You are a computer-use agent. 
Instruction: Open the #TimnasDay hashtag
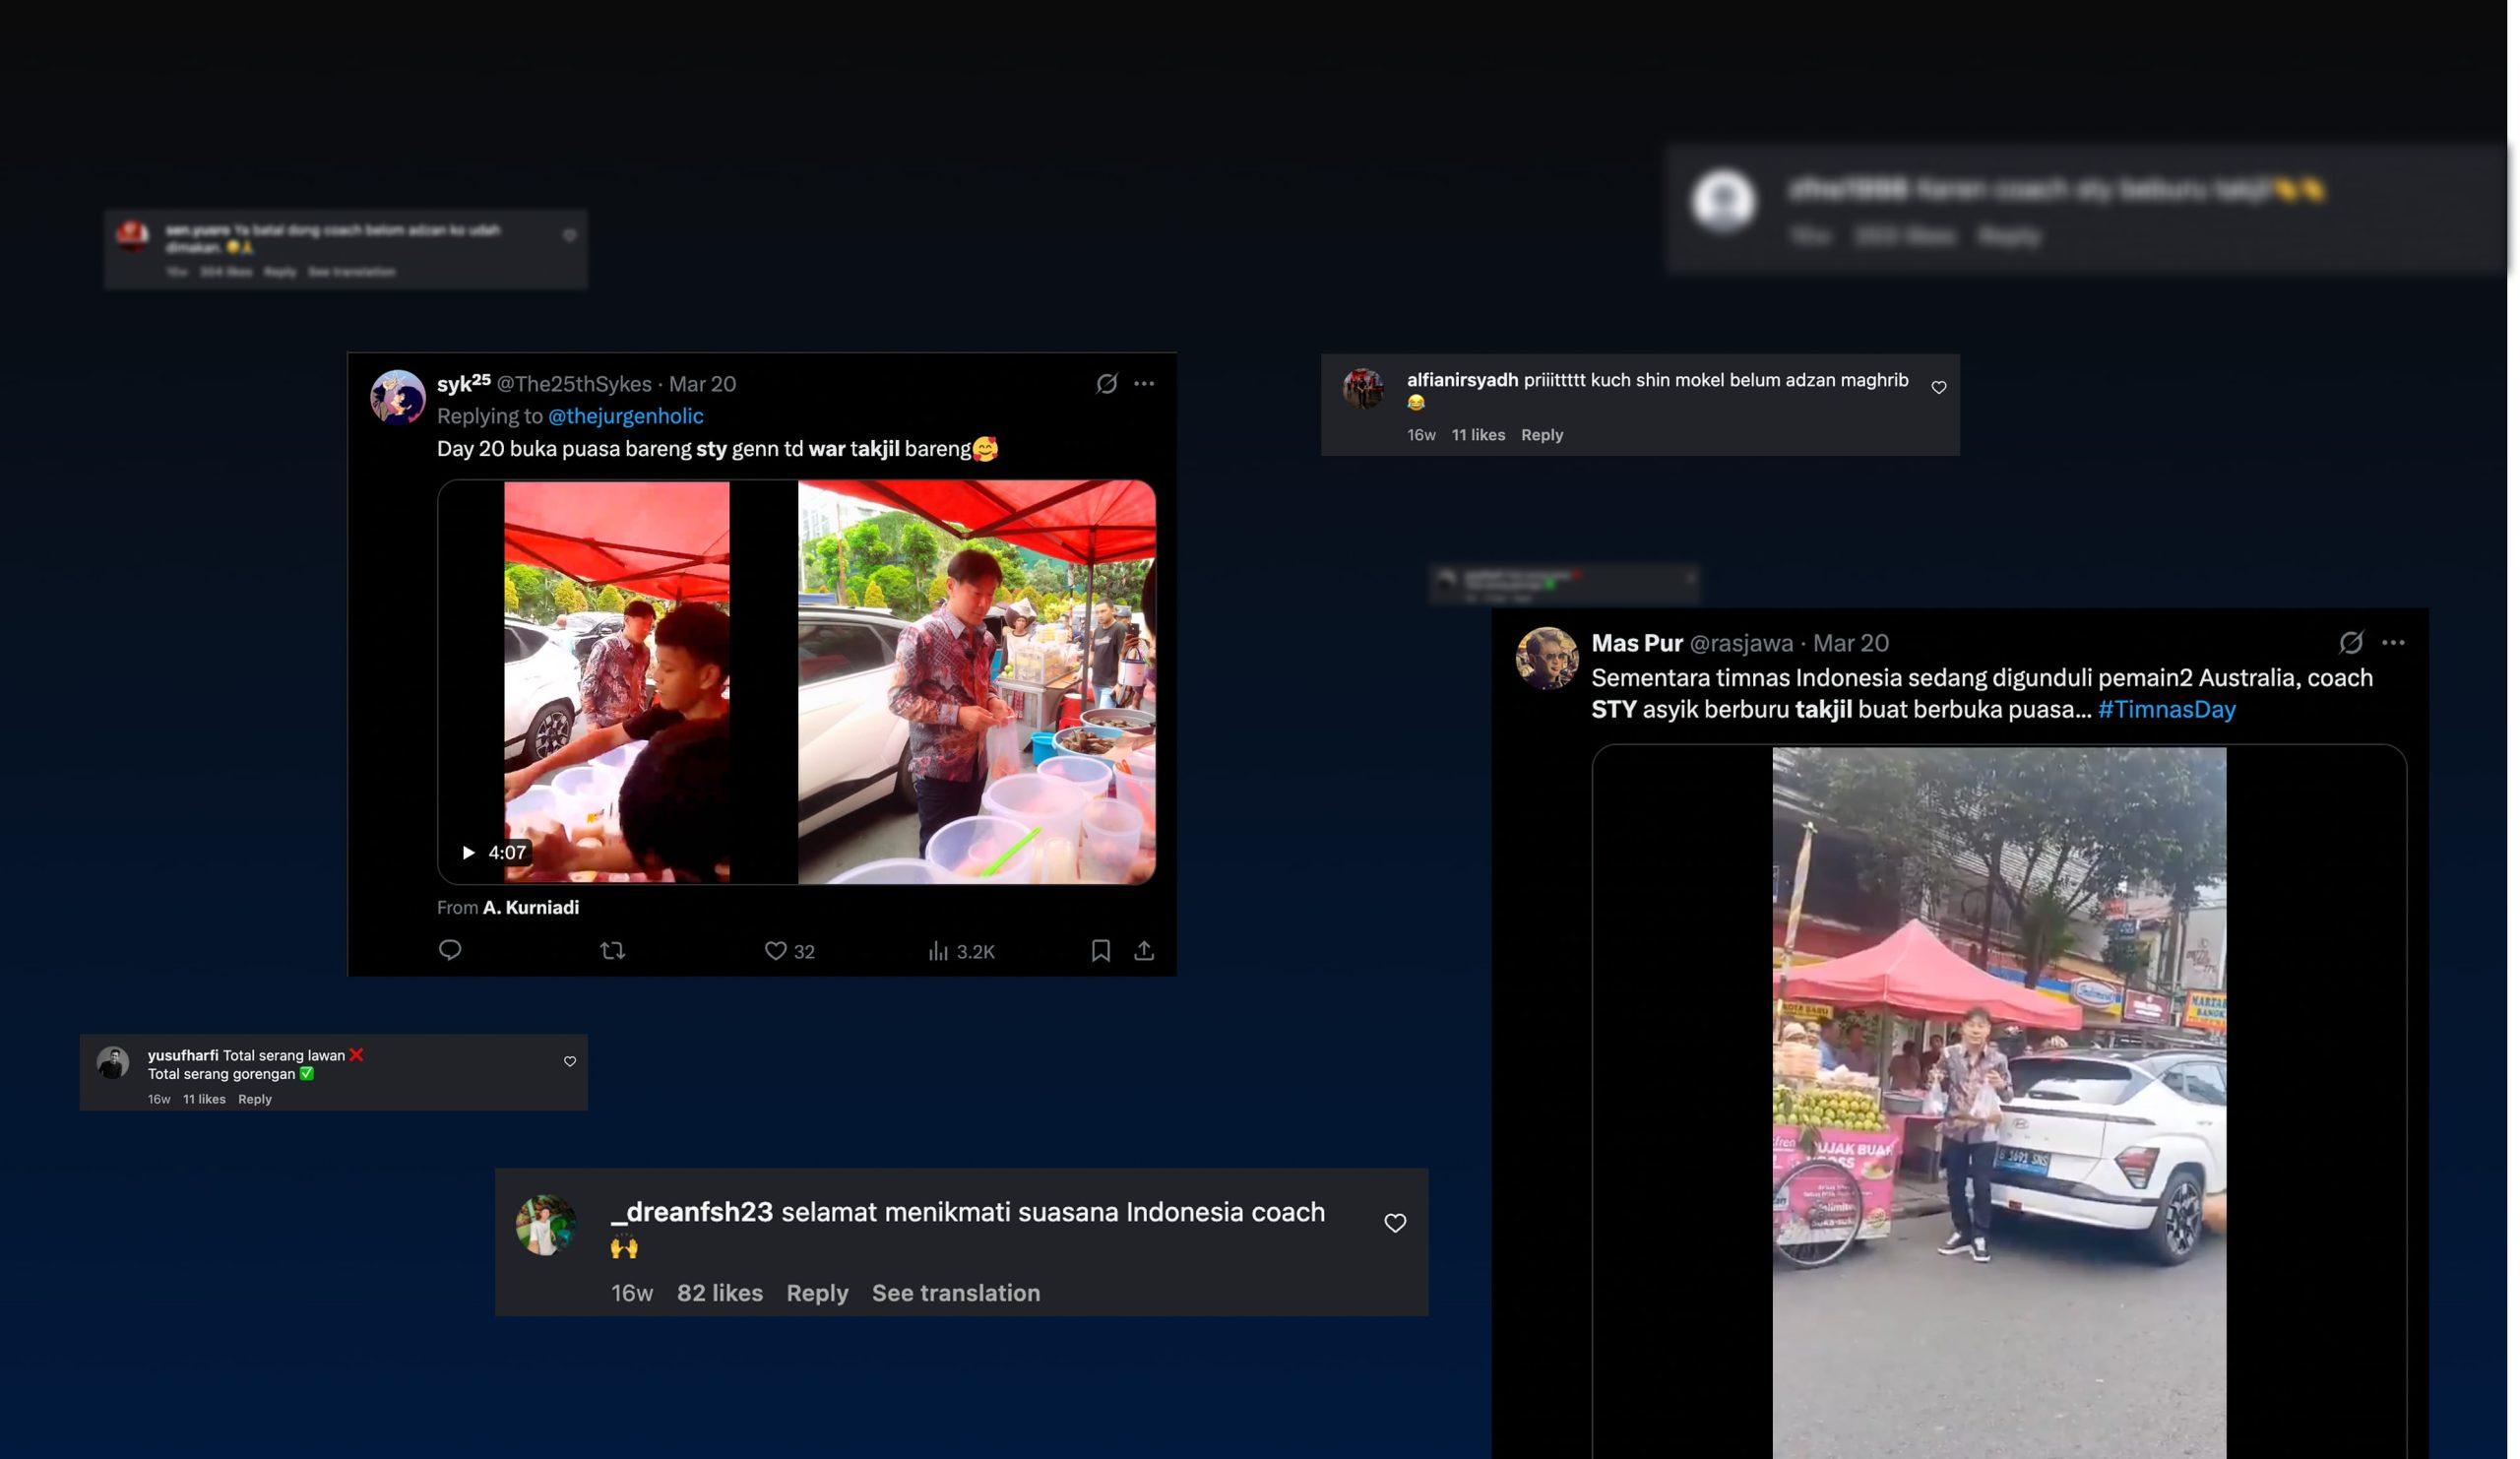click(2166, 709)
